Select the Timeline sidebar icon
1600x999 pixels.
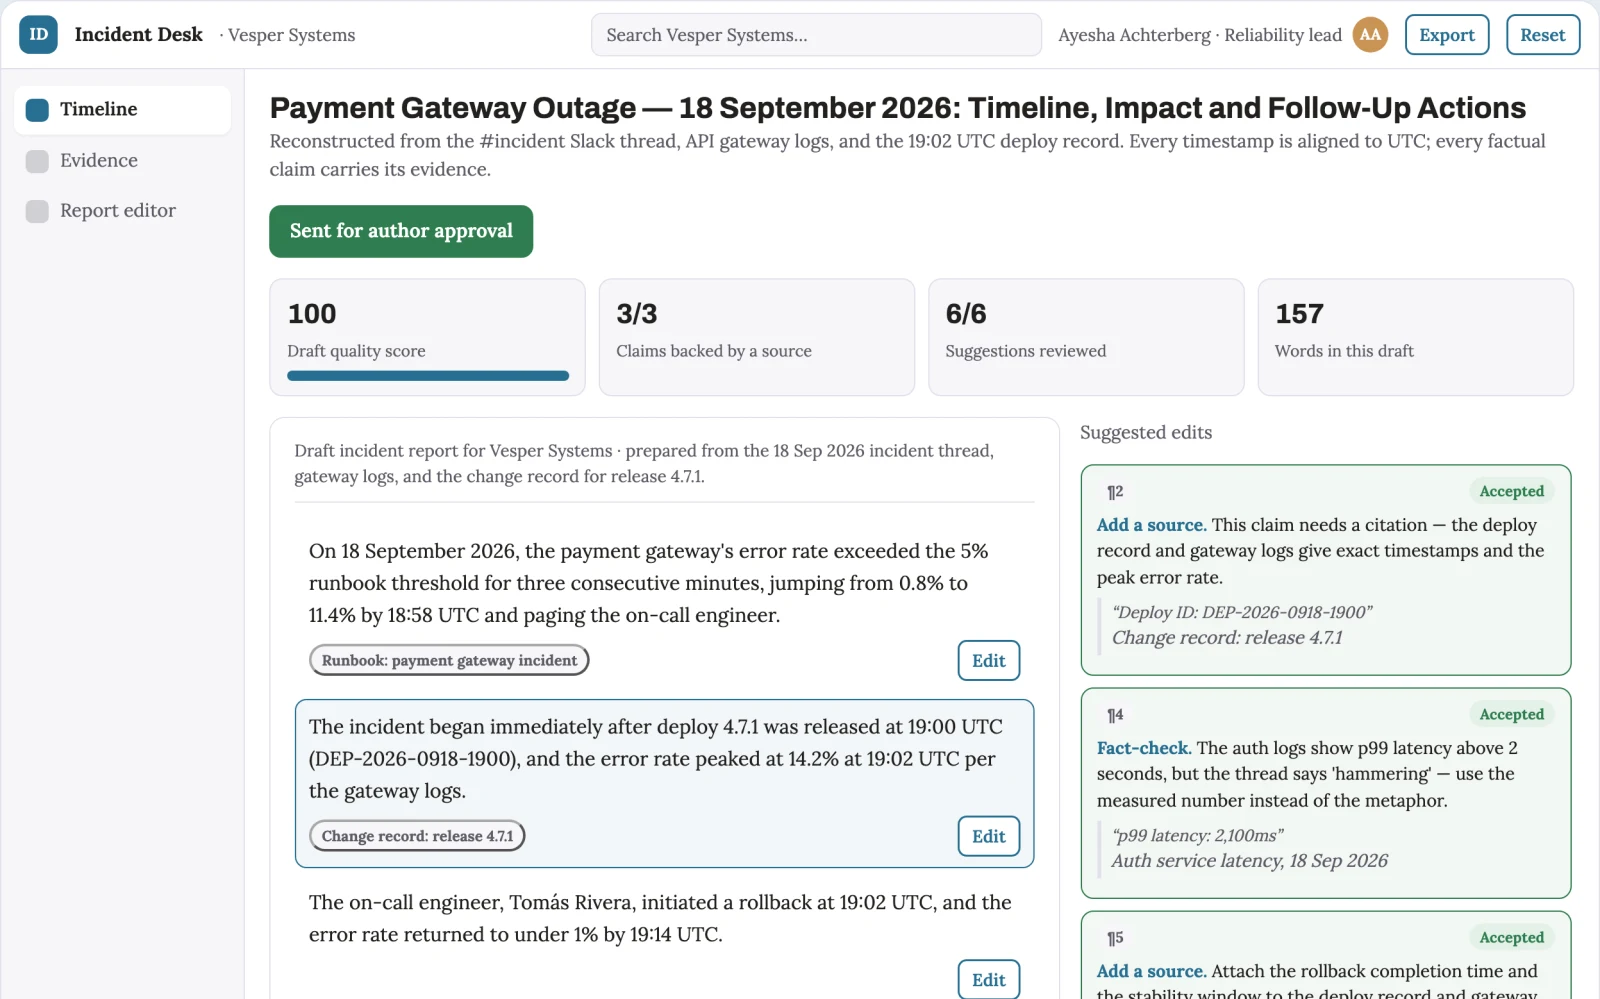pos(37,110)
